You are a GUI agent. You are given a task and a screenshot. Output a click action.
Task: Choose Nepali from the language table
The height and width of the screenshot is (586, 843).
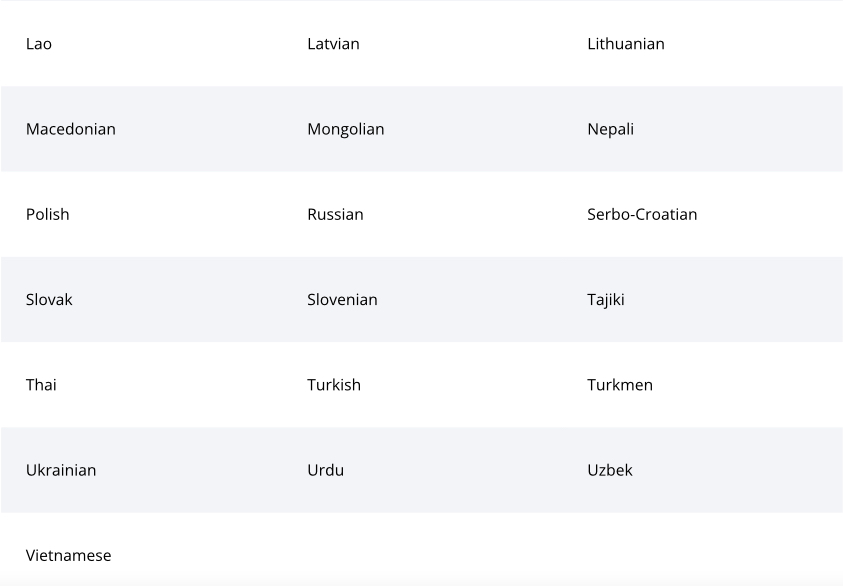tap(610, 129)
